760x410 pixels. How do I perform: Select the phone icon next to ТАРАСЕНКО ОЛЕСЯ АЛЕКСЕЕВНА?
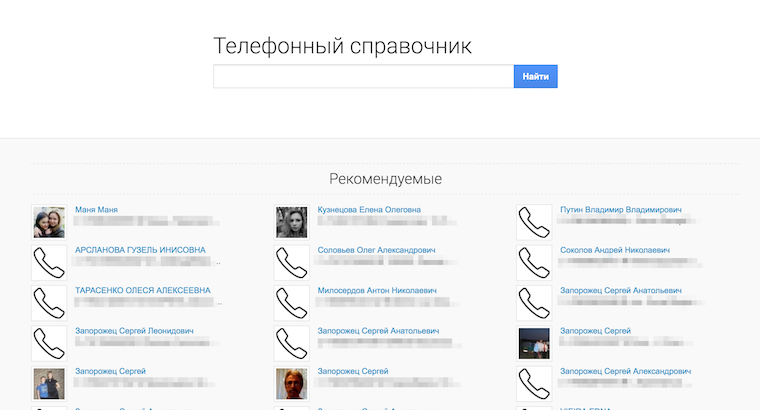tap(49, 303)
